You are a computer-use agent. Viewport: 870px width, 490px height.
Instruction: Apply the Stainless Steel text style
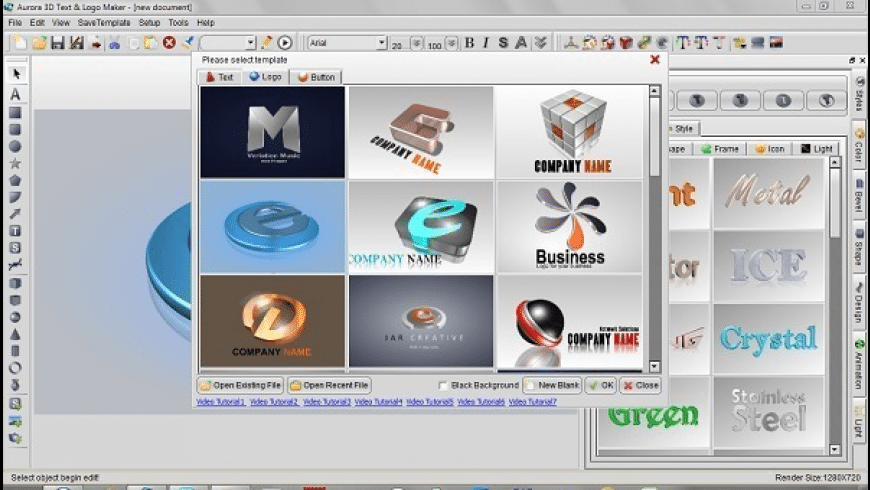coord(768,412)
